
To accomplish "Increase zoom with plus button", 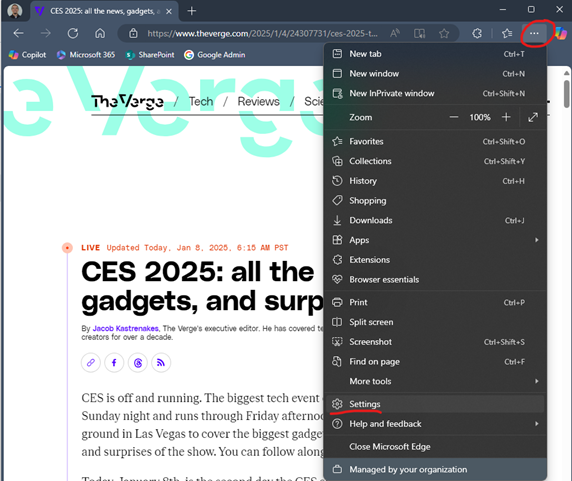I will pos(506,117).
